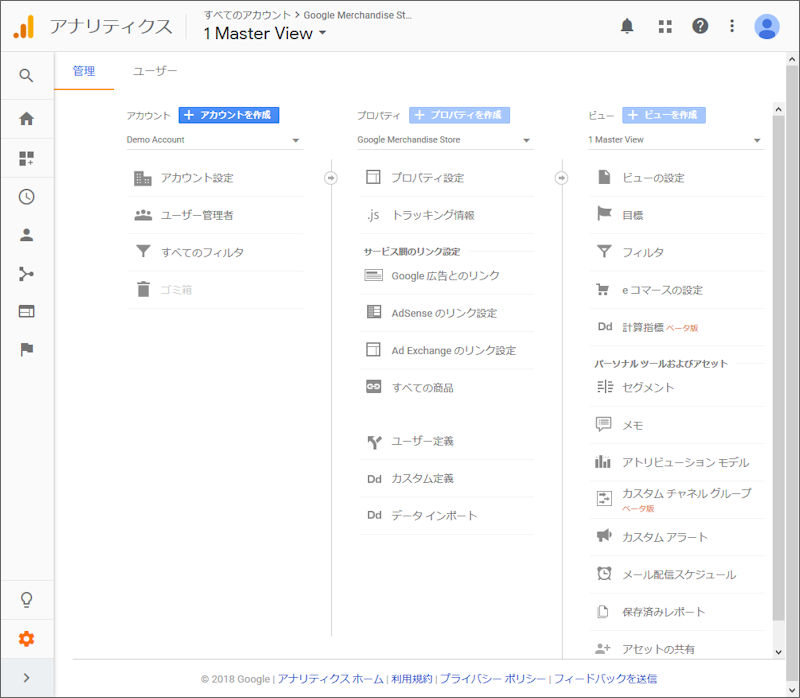Click the アナリティクス ホーム footer link
This screenshot has width=800, height=698.
(x=330, y=679)
